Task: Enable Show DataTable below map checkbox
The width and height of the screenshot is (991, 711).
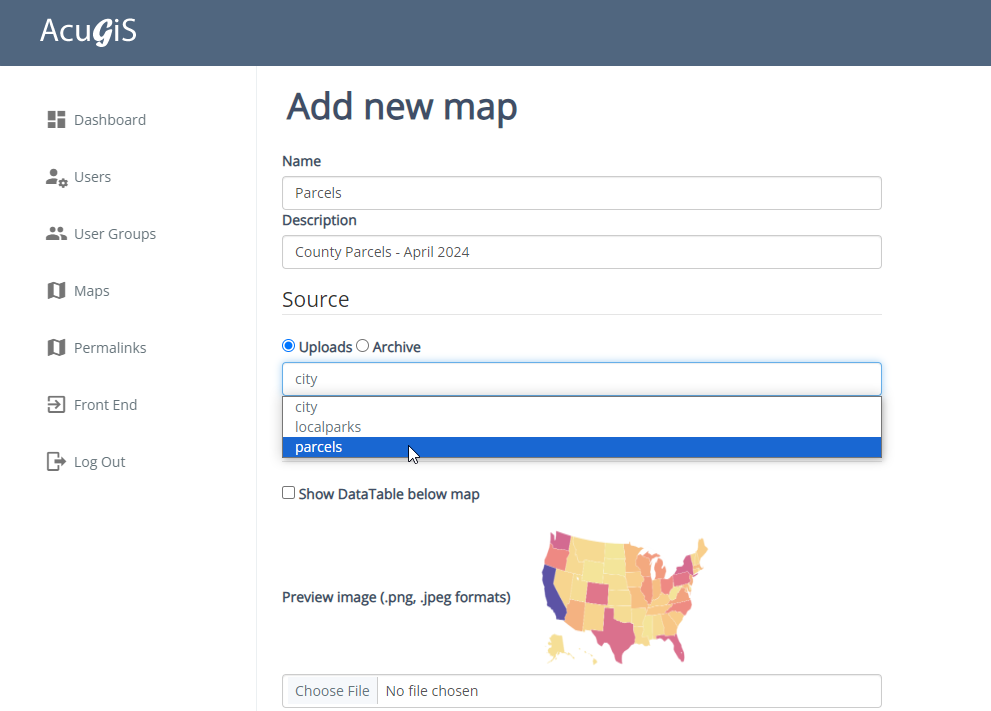Action: 289,493
